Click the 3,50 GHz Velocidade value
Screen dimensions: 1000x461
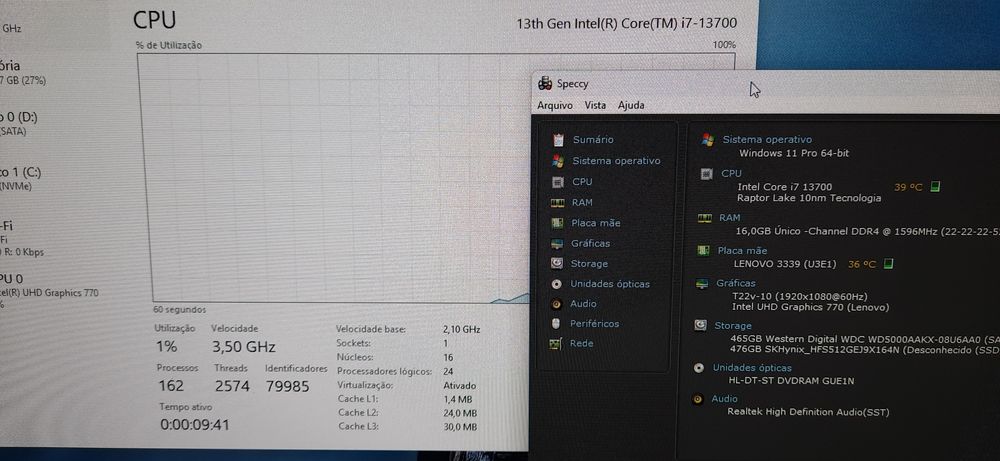click(244, 348)
